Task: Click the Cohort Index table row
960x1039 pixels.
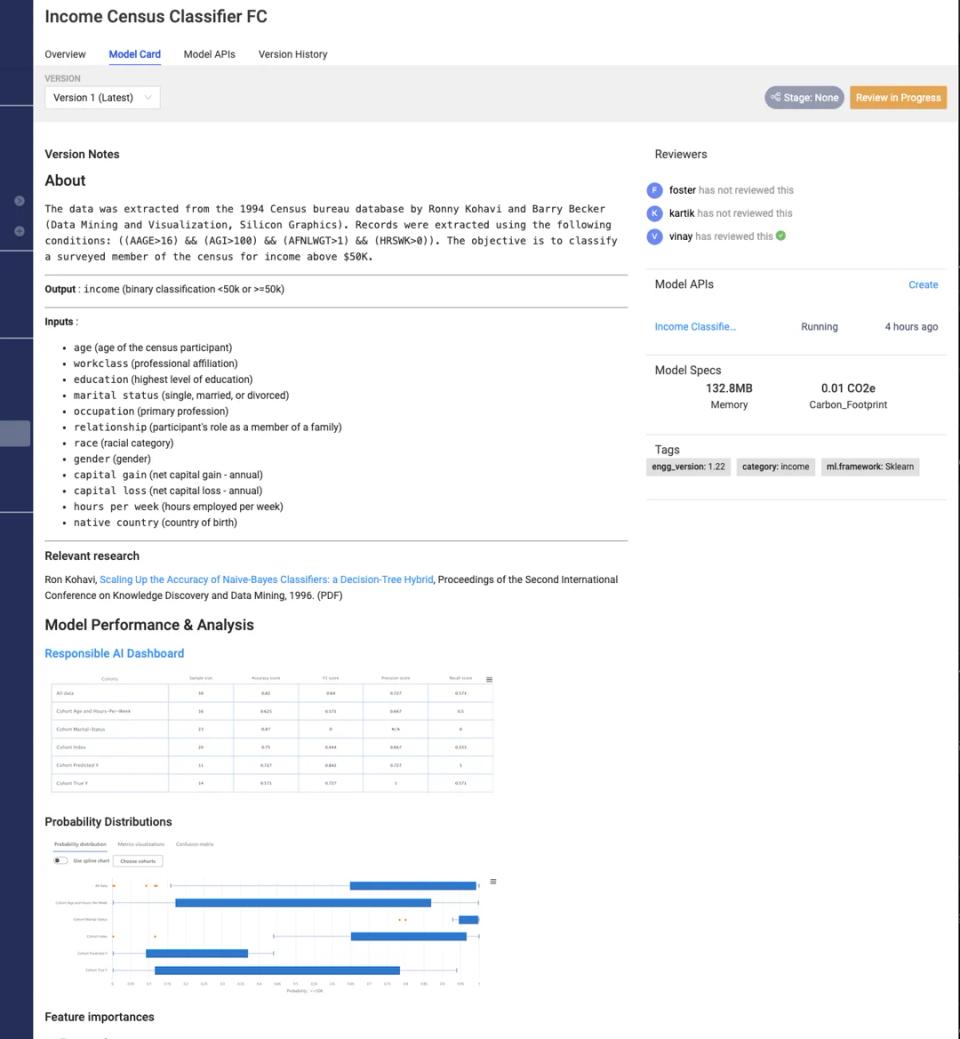Action: coord(272,747)
